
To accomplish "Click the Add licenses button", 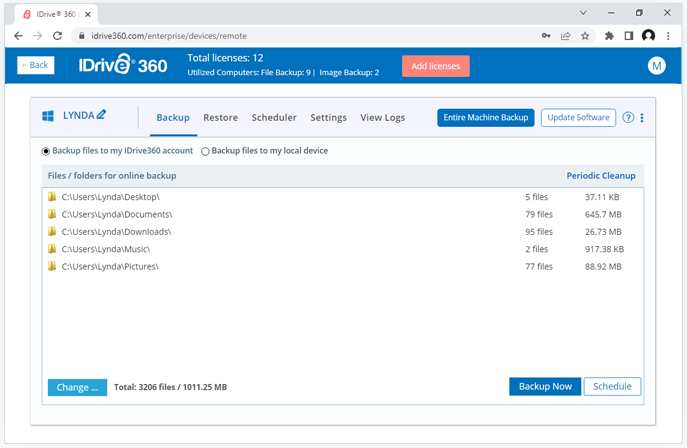I will (x=436, y=66).
